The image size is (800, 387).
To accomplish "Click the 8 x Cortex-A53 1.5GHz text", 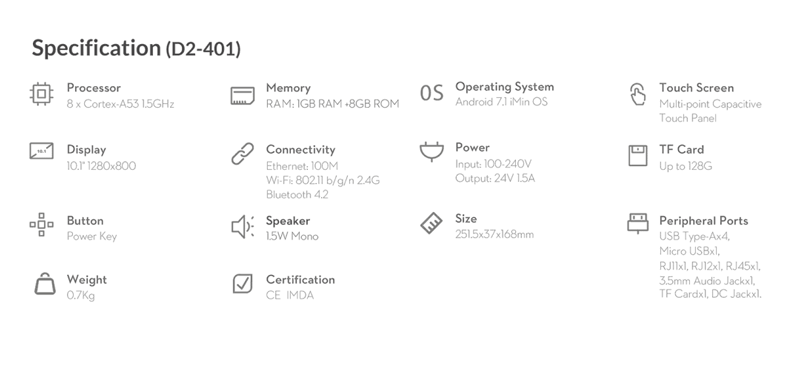I will point(120,104).
